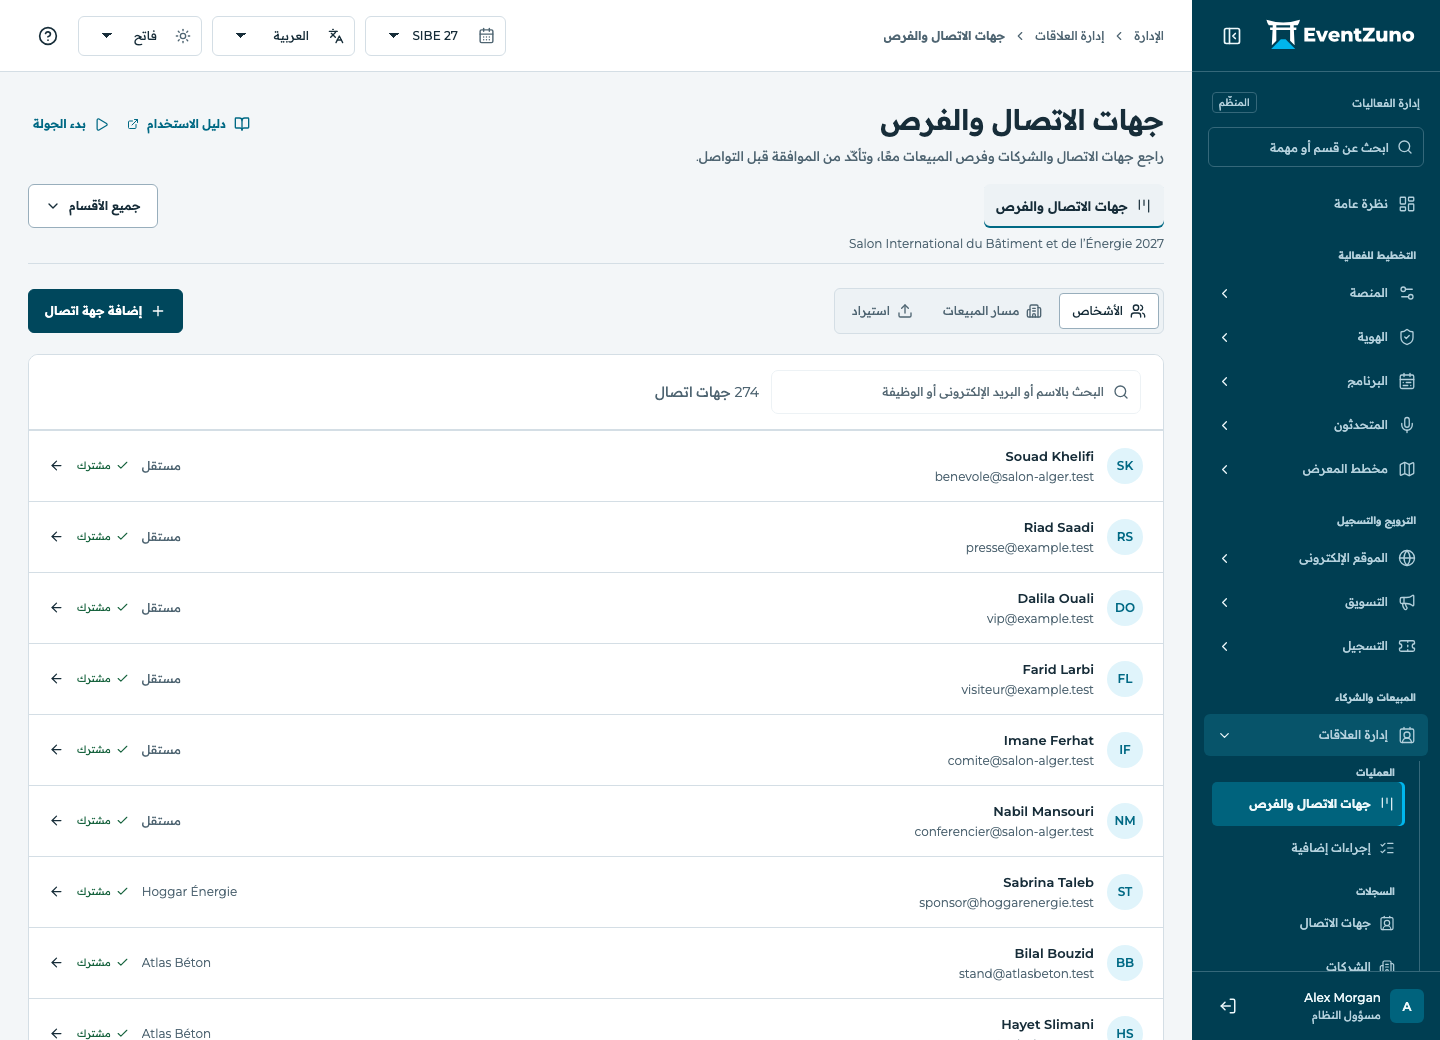Collapse the إدارة العلاقات sidebar section

[1316, 735]
